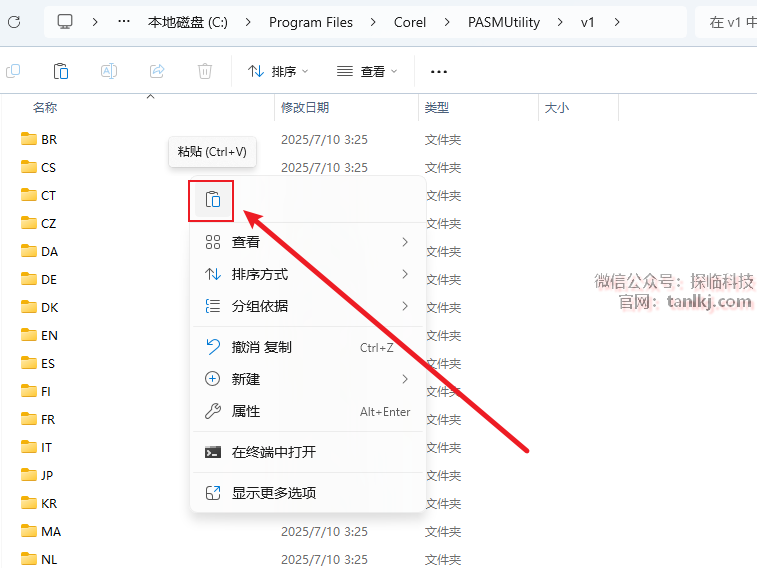Open 排序 sort dropdown in toolbar
The height and width of the screenshot is (574, 757).
point(278,71)
